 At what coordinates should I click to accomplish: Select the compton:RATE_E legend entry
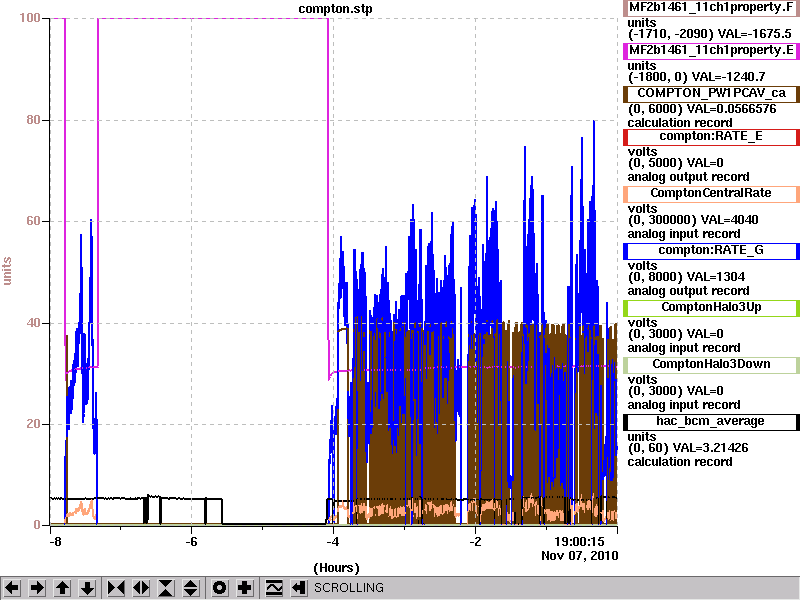pyautogui.click(x=711, y=137)
